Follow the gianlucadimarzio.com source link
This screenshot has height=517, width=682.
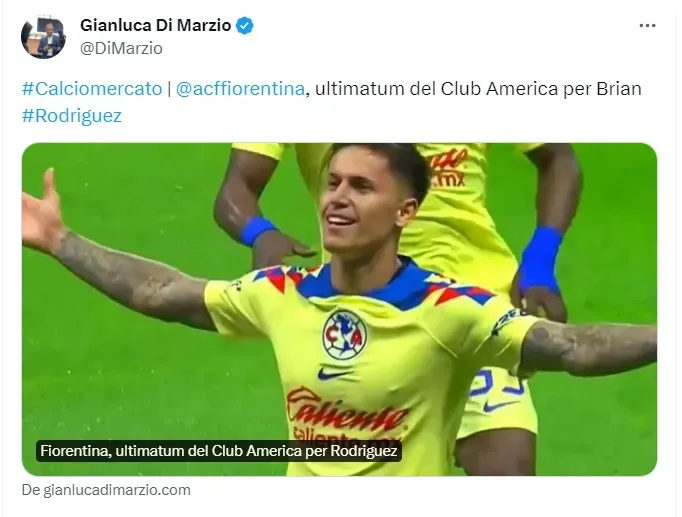coord(106,490)
